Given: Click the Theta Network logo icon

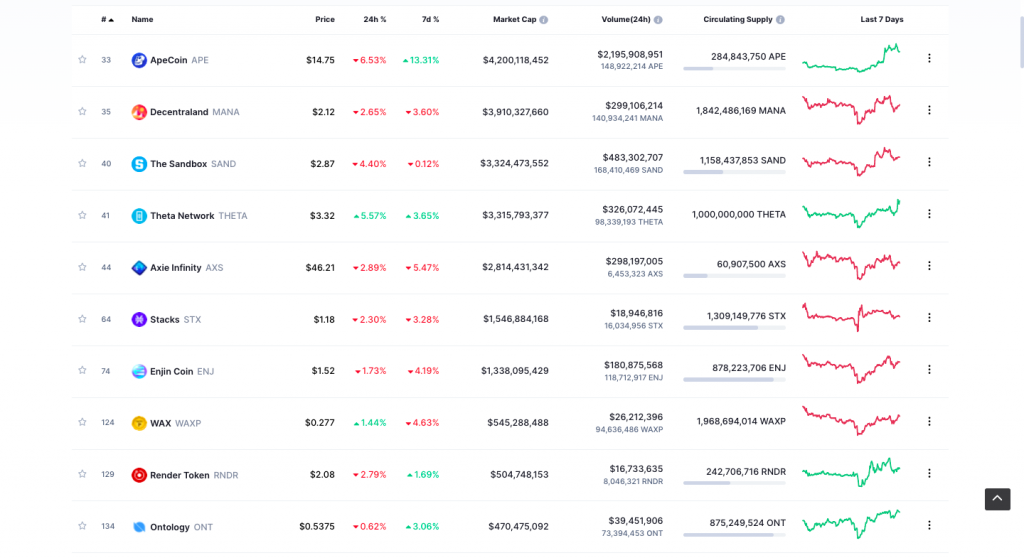Looking at the screenshot, I should coord(139,216).
